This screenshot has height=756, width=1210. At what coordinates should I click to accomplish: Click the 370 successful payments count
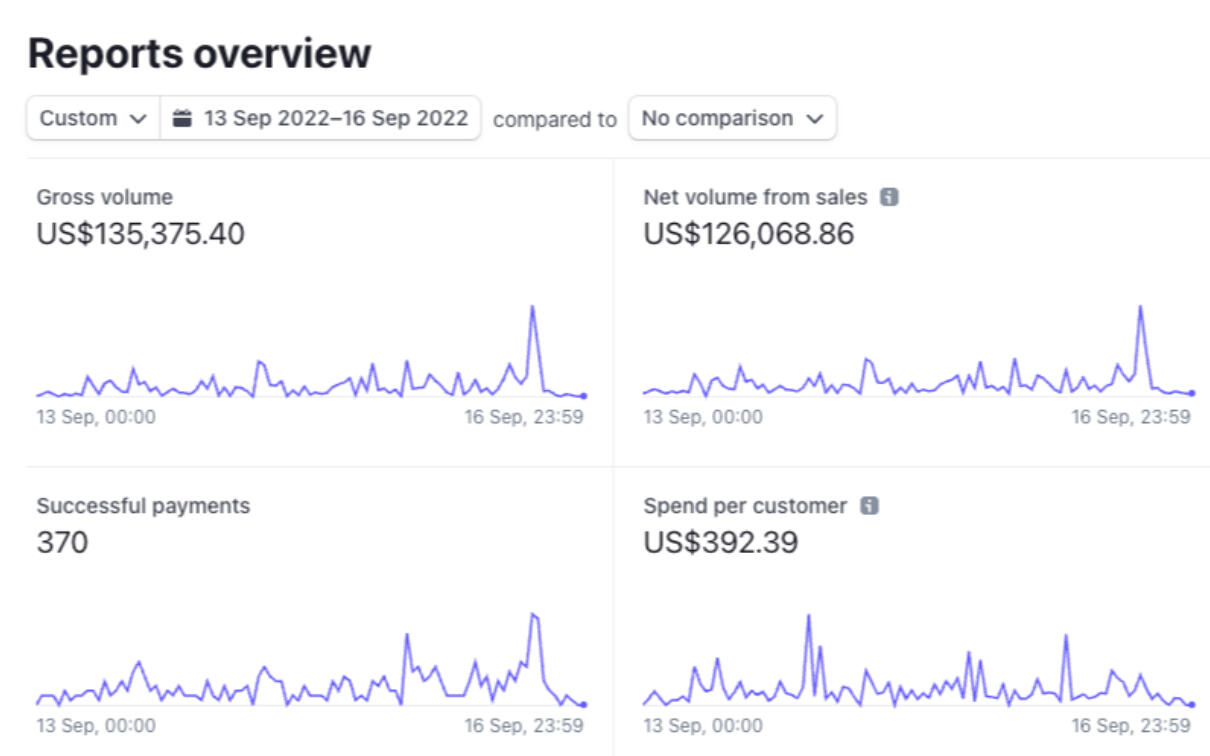[62, 543]
